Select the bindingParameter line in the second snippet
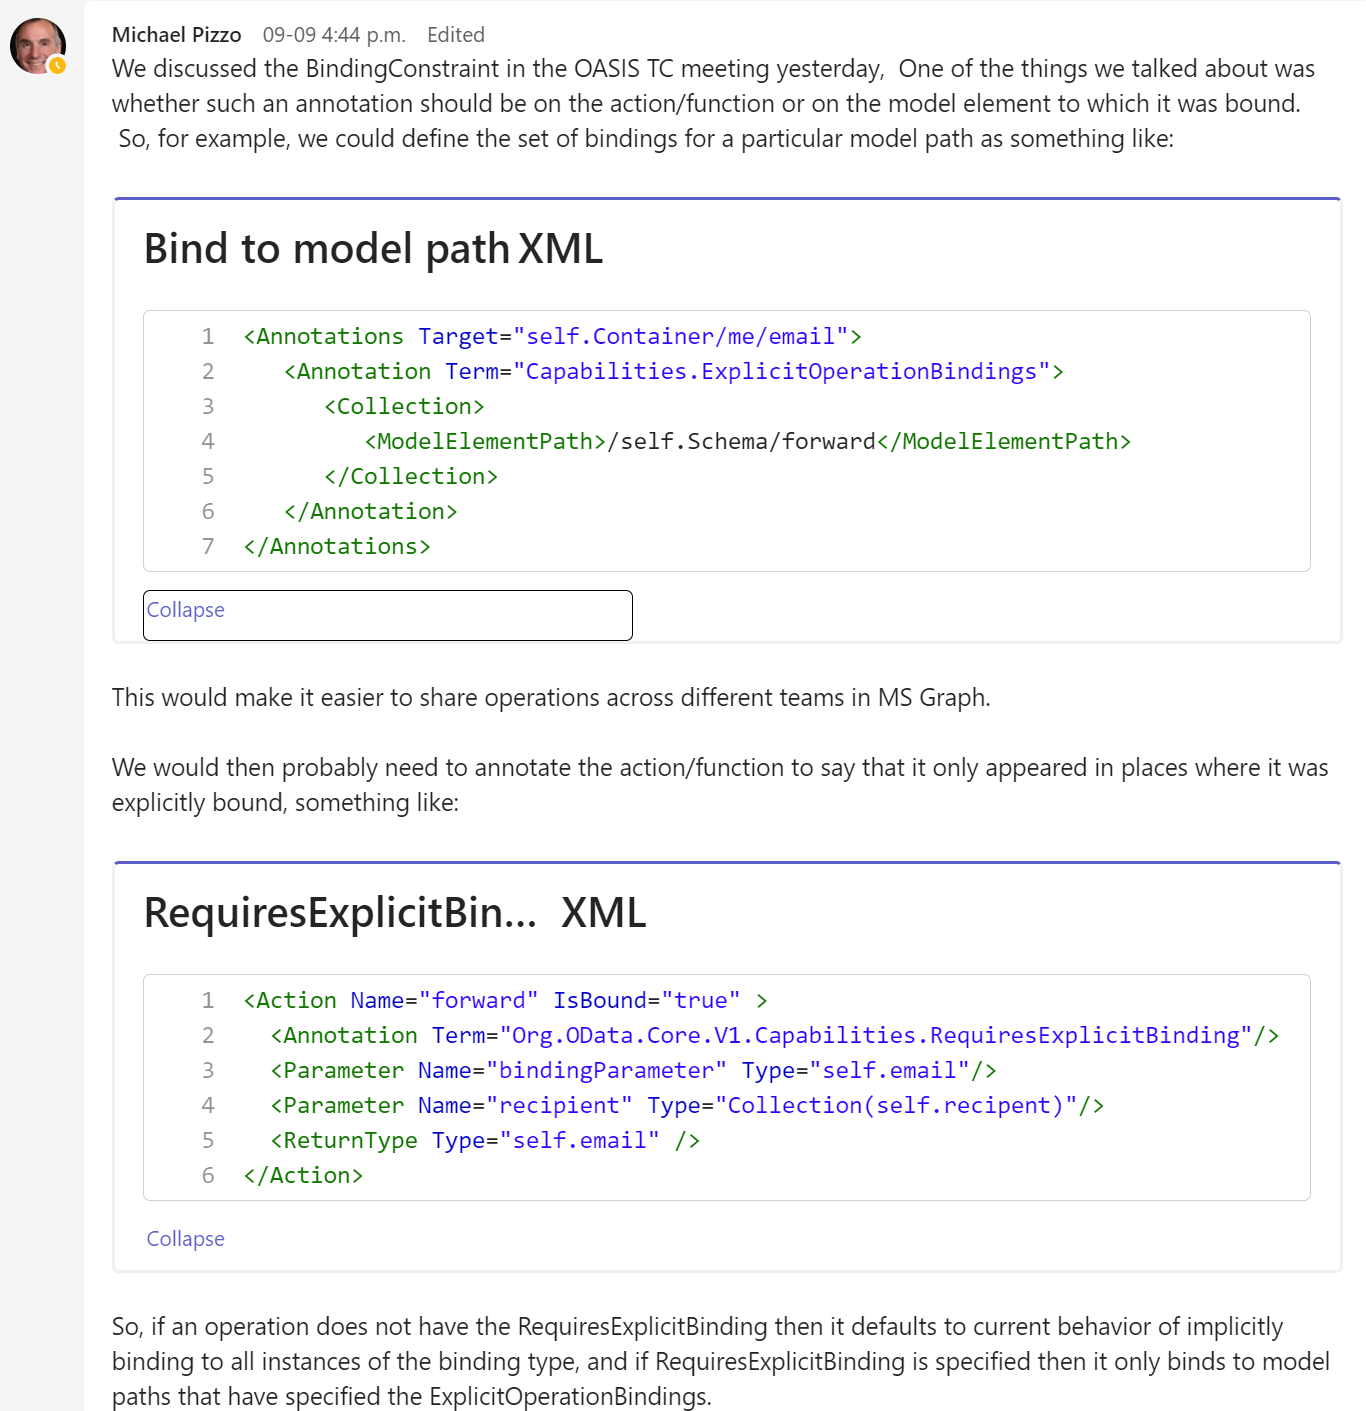This screenshot has width=1366, height=1411. [x=631, y=1070]
